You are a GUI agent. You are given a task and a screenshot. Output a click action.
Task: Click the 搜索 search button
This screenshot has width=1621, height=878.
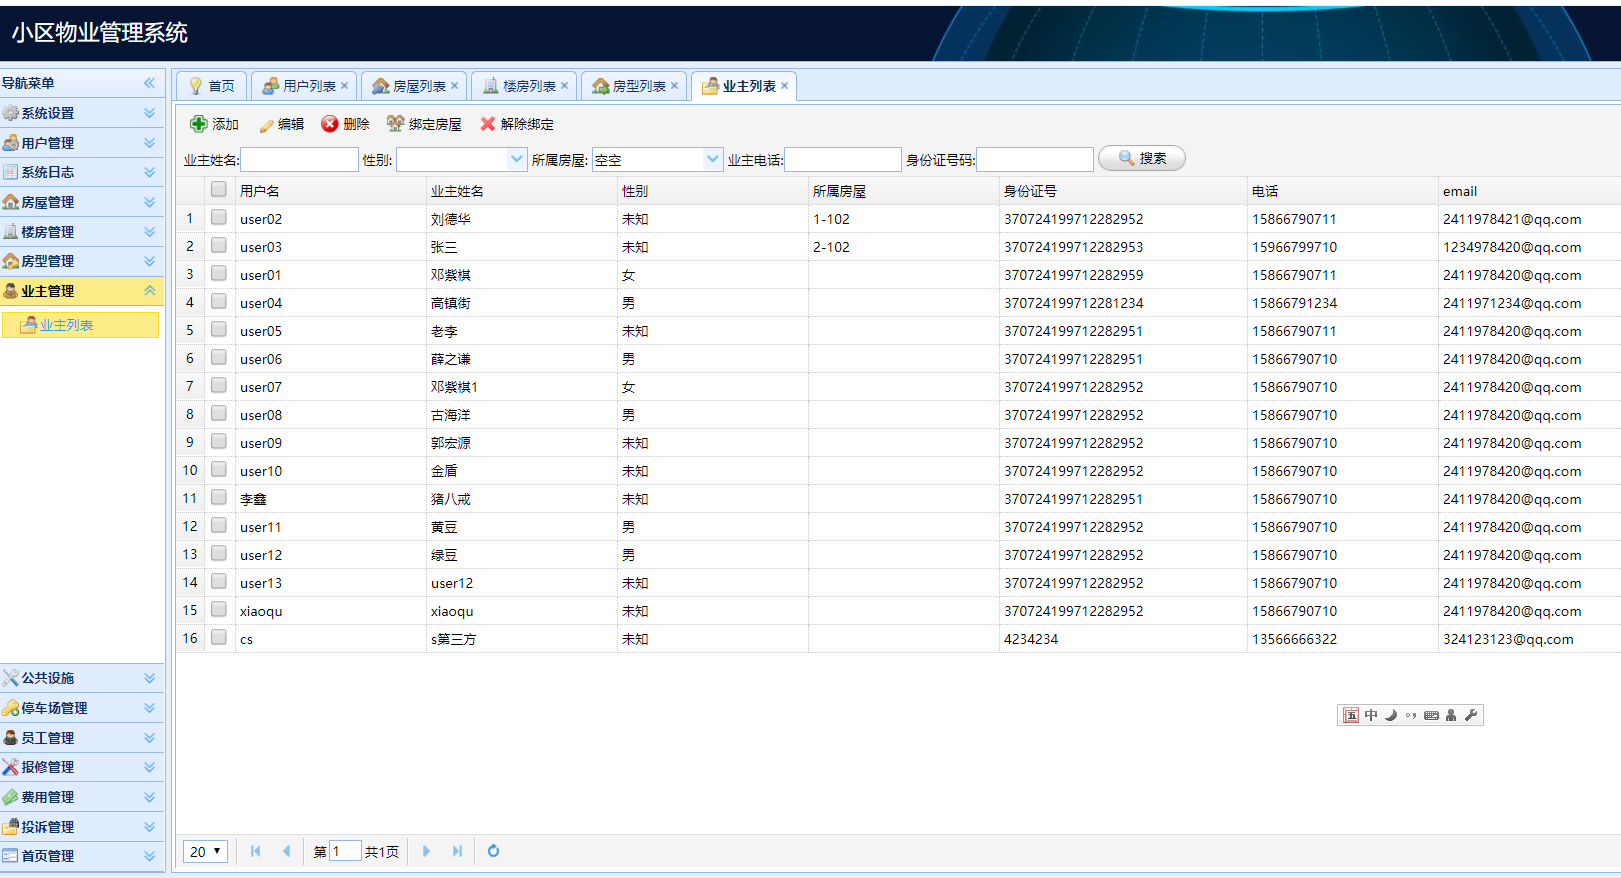point(1142,158)
